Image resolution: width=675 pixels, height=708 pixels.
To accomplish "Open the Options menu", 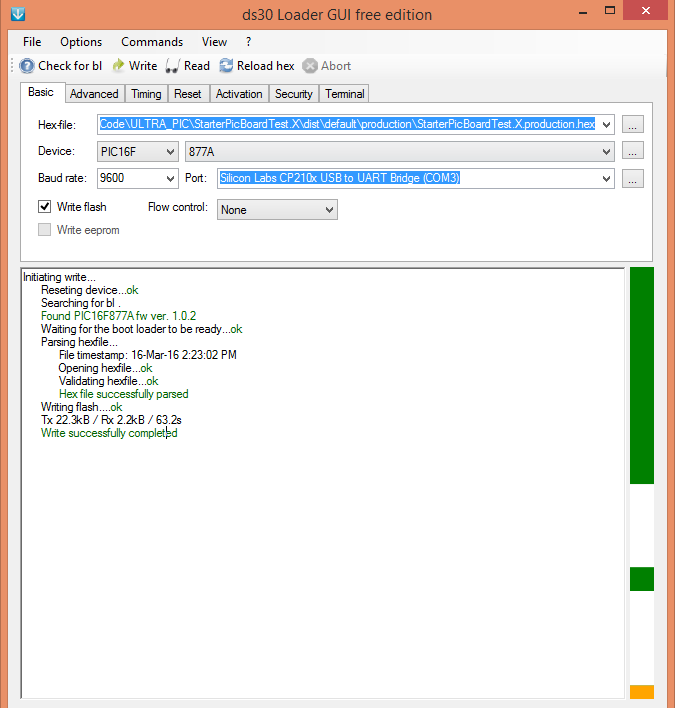I will click(81, 42).
